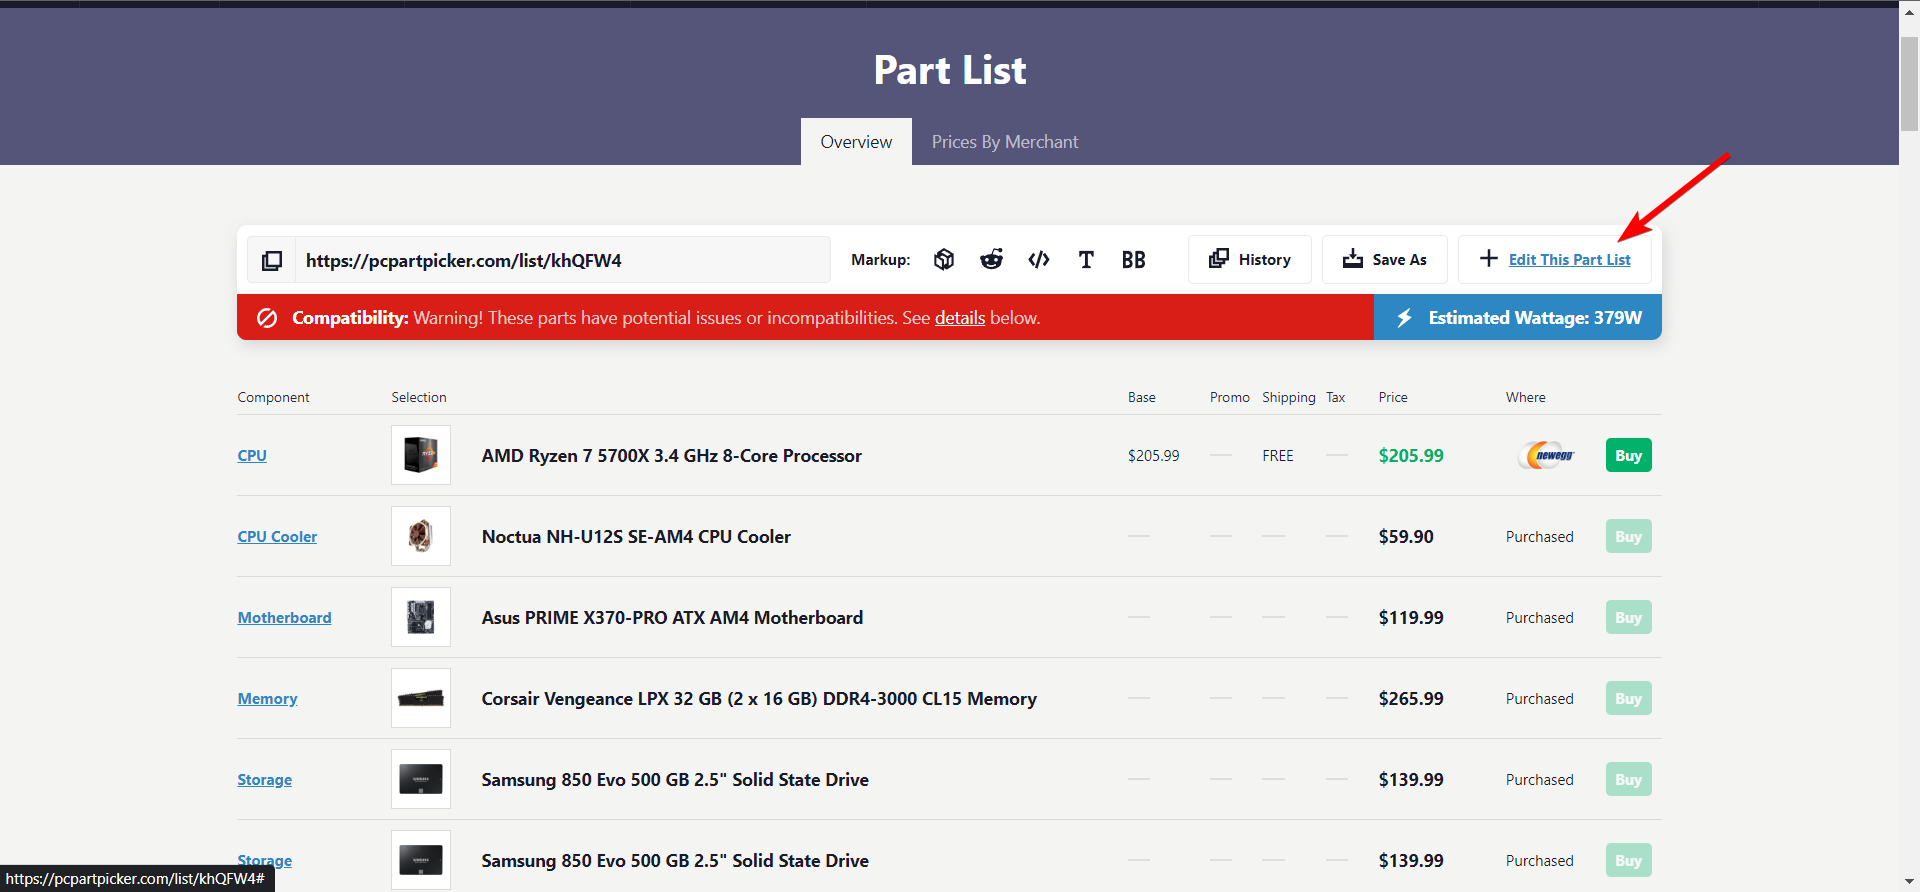Image resolution: width=1920 pixels, height=892 pixels.
Task: Copy the part list URL icon
Action: click(272, 260)
